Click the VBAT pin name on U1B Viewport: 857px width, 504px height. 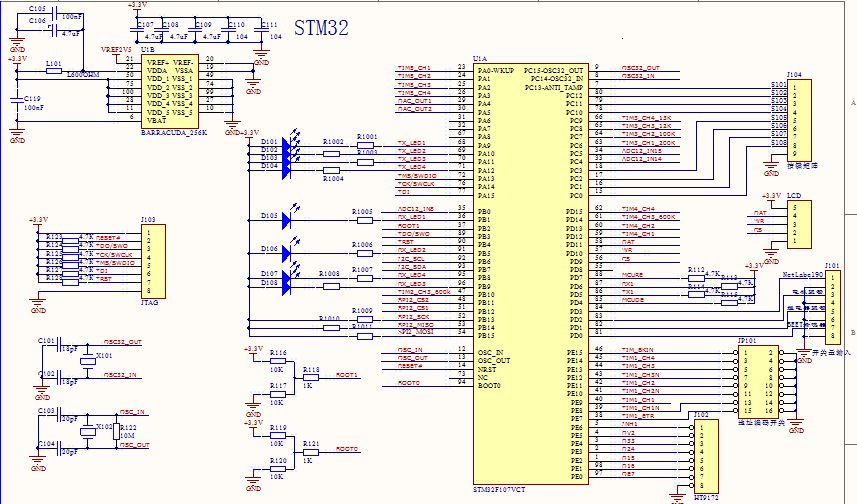[x=156, y=120]
